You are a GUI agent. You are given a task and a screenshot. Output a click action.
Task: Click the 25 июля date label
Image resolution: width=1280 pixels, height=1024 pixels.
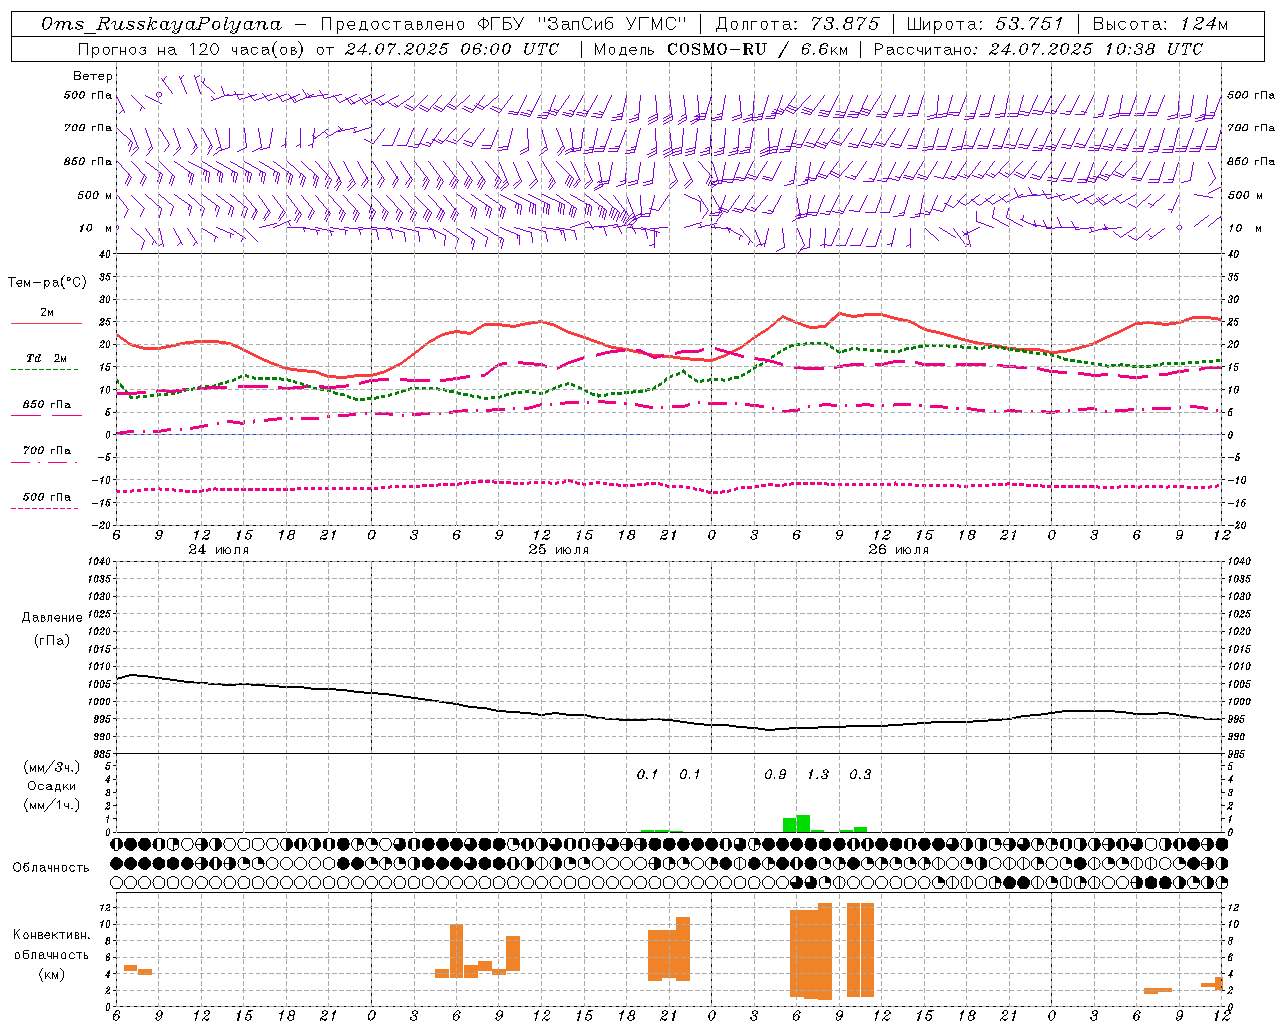559,550
